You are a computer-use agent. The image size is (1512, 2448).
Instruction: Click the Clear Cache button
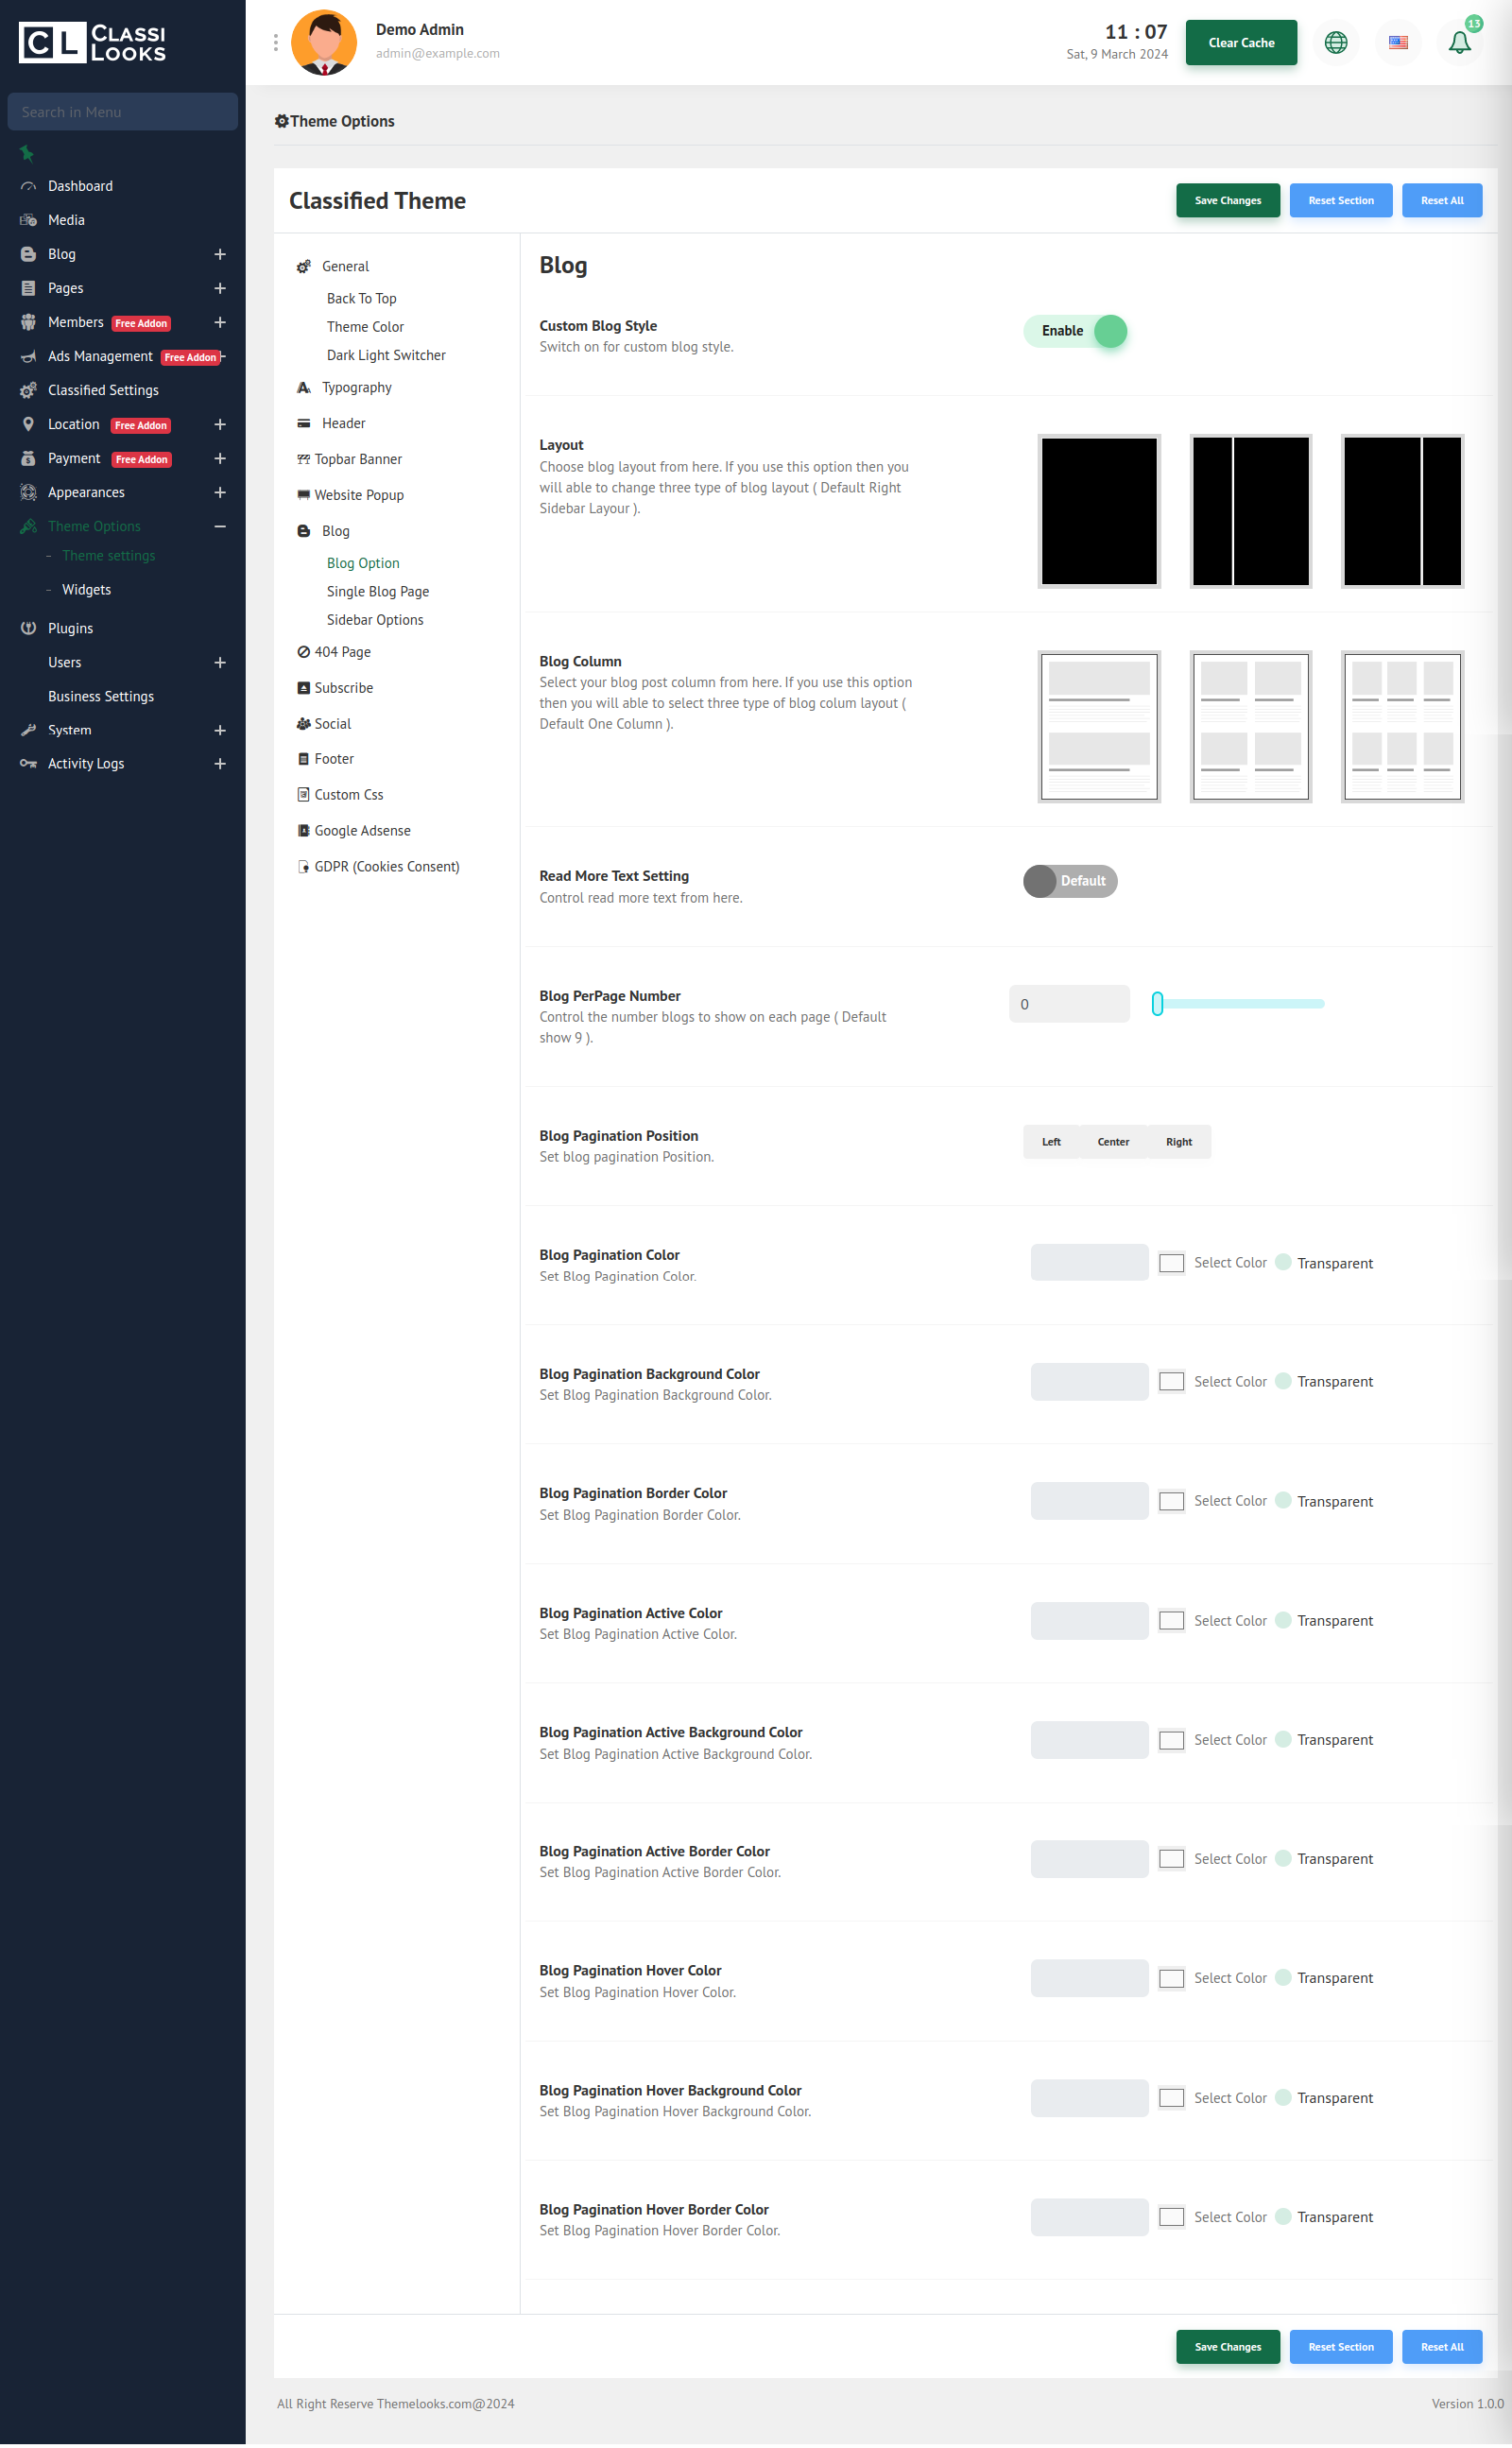pyautogui.click(x=1240, y=43)
